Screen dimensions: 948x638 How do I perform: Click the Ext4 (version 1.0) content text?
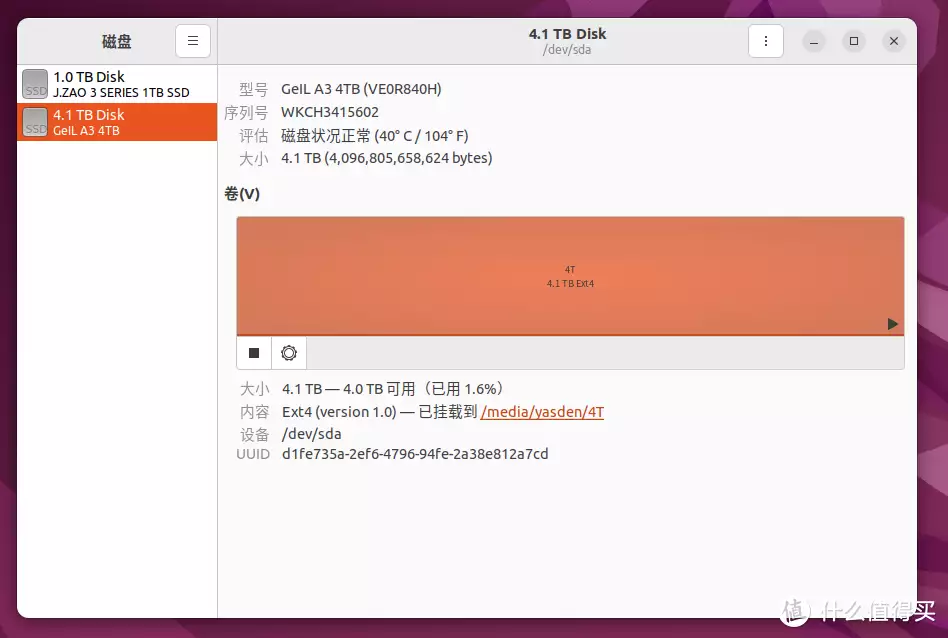[x=339, y=412]
